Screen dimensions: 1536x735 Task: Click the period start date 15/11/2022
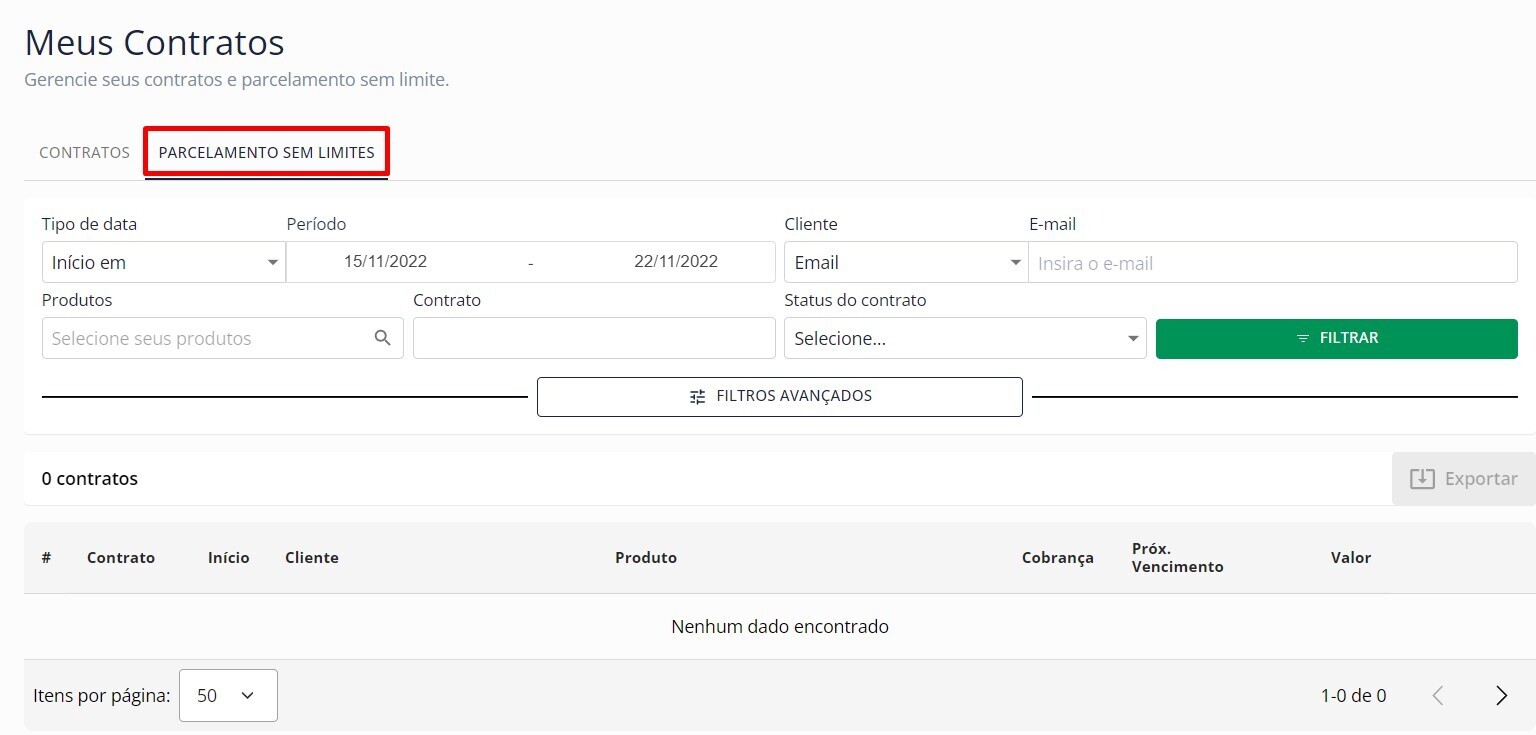[385, 262]
